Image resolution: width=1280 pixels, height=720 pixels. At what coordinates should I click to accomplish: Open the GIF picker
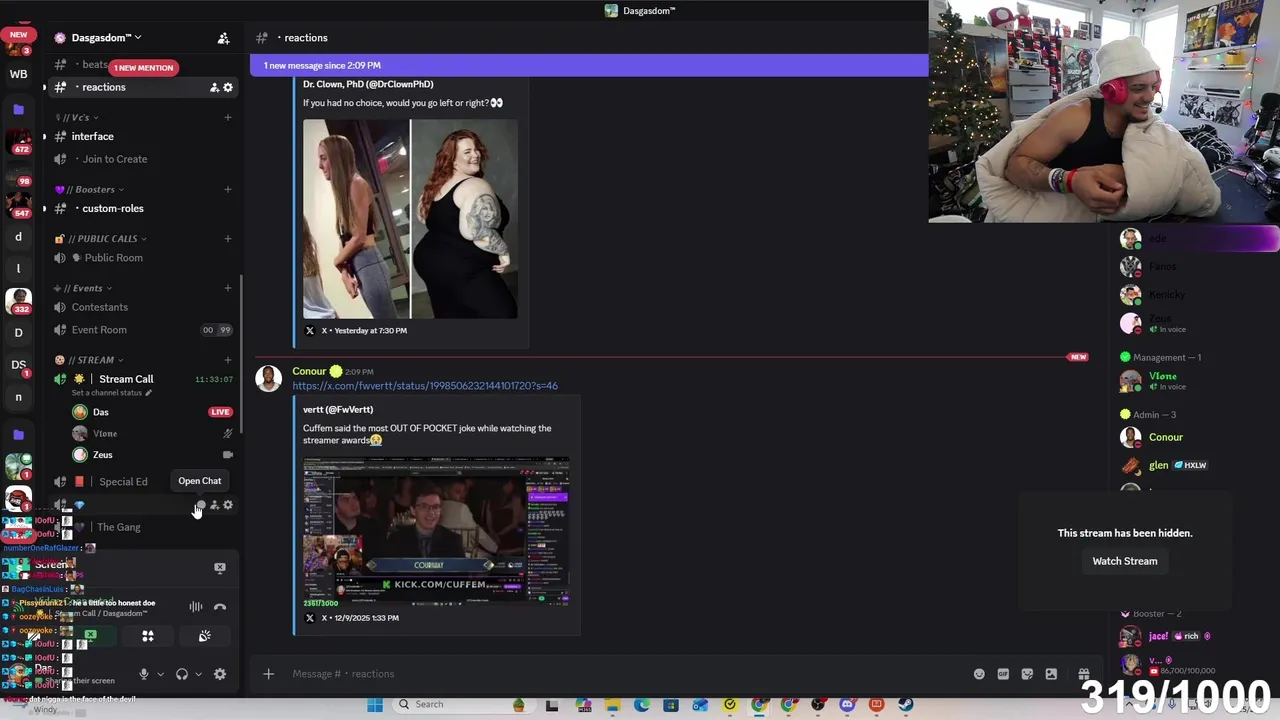click(x=1003, y=674)
